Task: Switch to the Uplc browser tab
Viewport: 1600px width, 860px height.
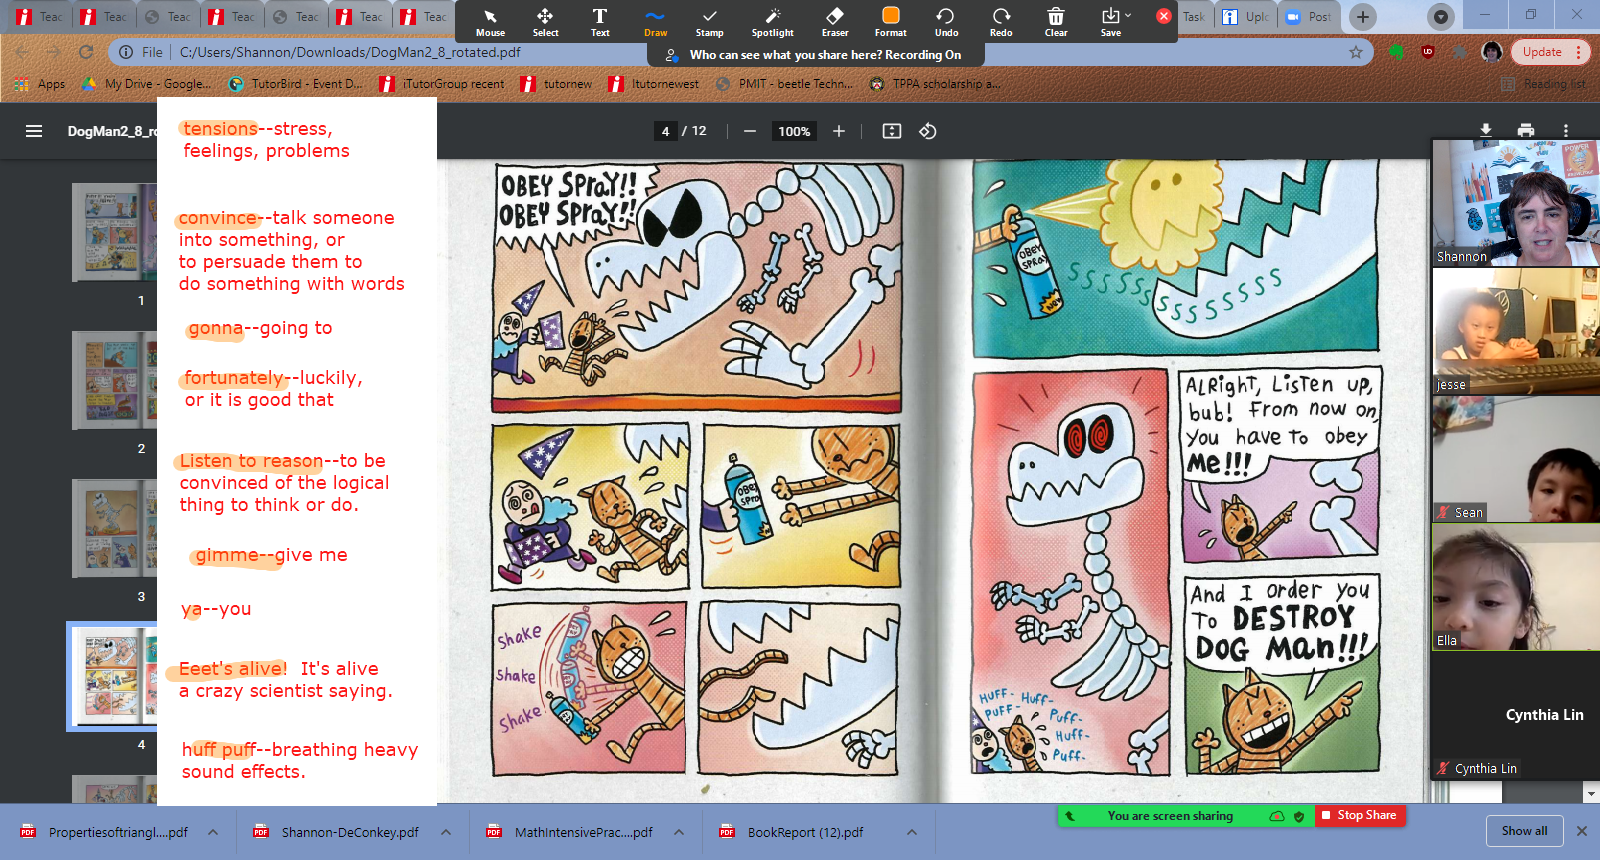Action: coord(1246,16)
